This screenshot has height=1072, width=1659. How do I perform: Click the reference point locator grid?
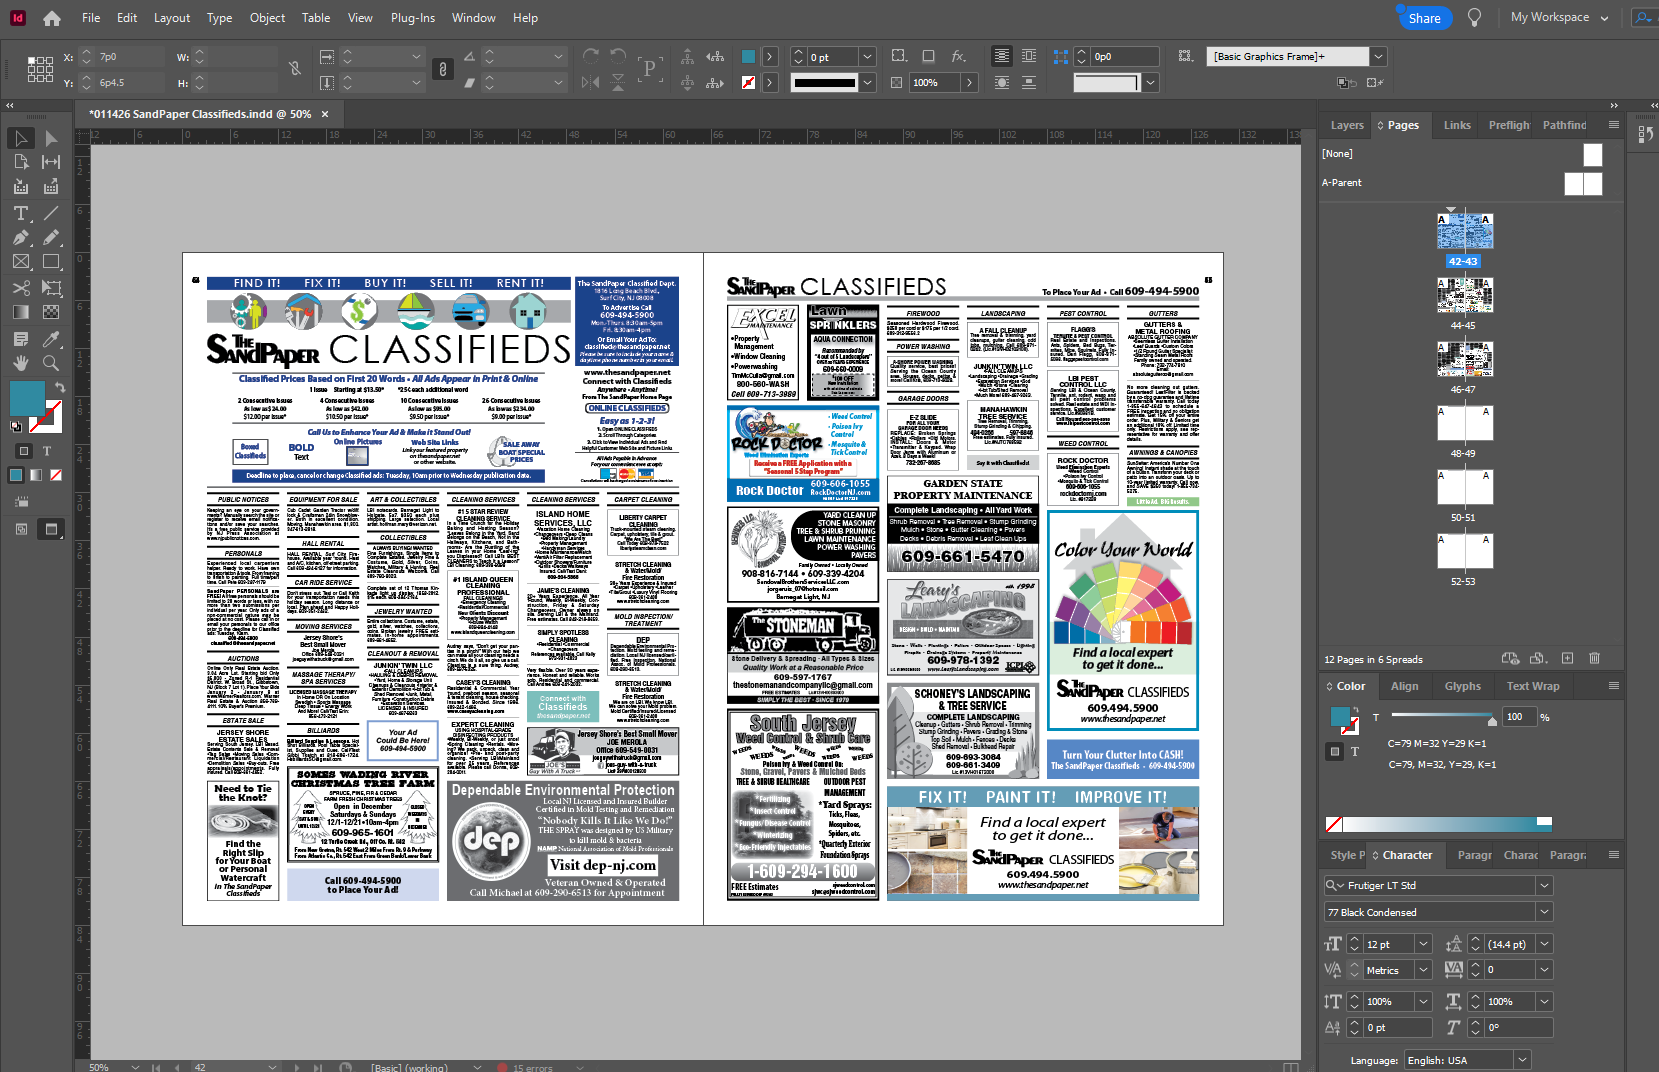click(40, 69)
